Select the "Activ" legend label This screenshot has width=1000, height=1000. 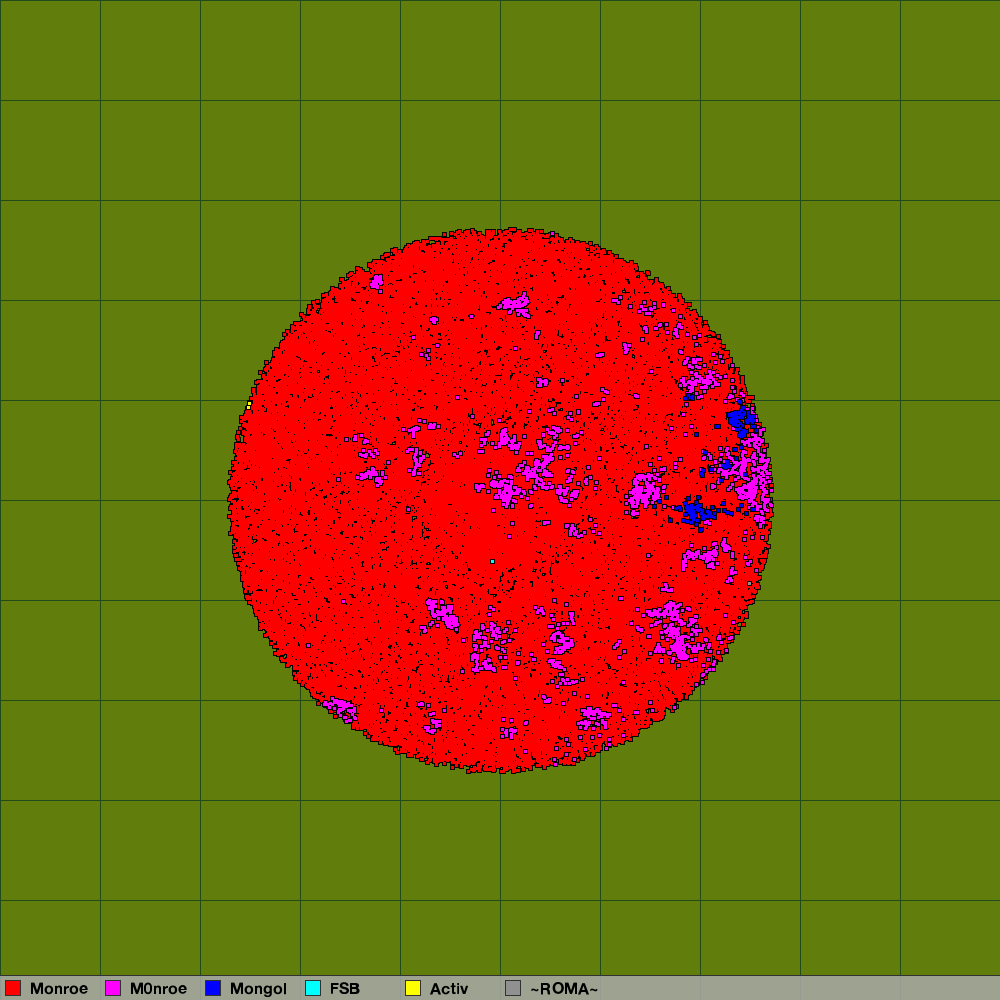point(449,989)
